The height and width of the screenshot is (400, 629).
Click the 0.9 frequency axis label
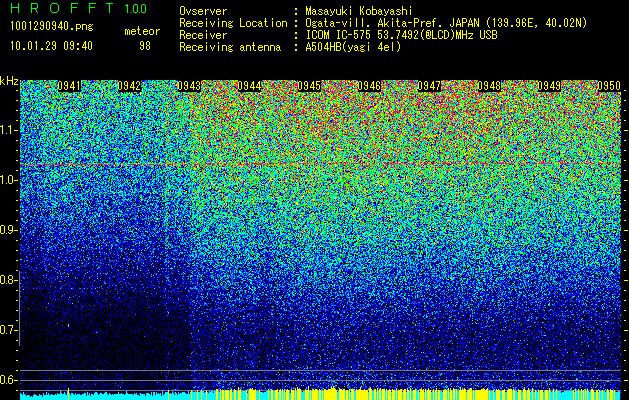7,230
